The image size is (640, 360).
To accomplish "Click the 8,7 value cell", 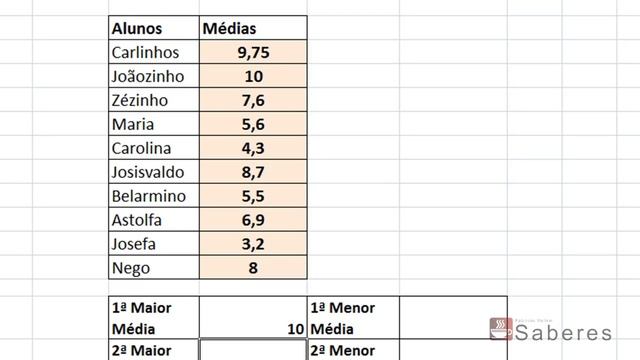I will pyautogui.click(x=253, y=172).
